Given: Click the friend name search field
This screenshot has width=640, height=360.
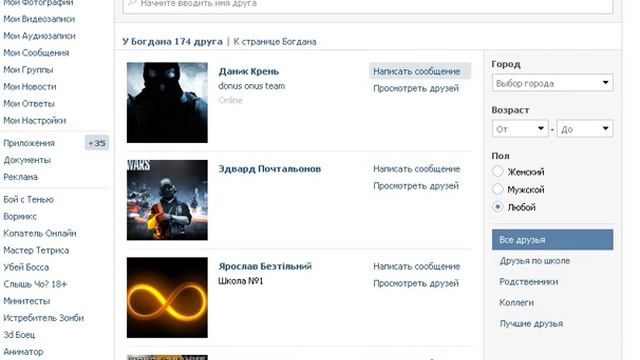Looking at the screenshot, I should [x=368, y=5].
